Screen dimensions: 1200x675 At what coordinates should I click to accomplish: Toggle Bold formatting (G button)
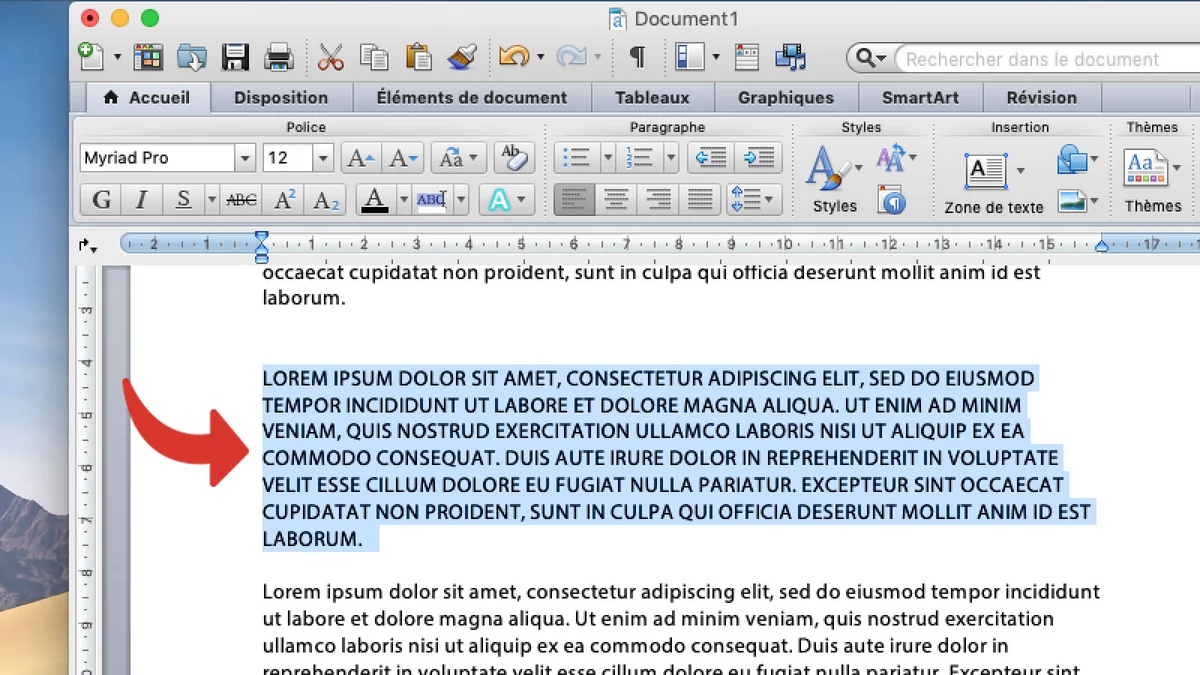coord(101,200)
